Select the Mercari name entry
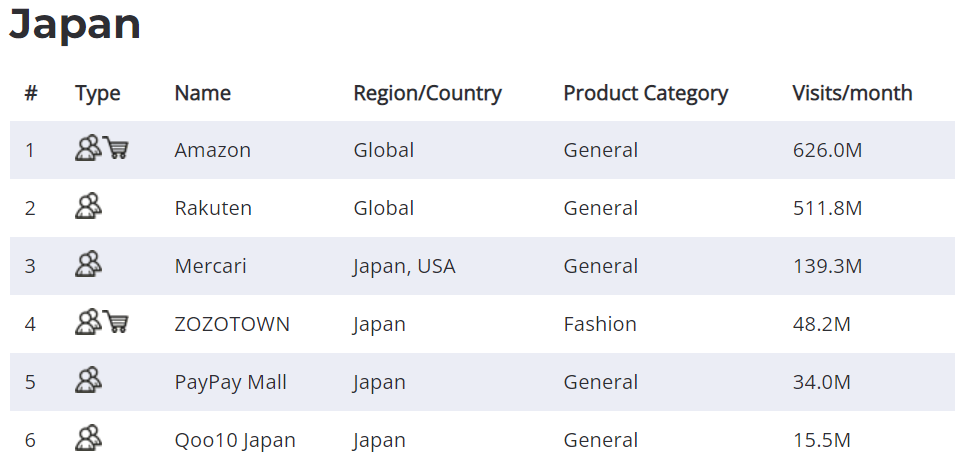This screenshot has width=964, height=465. click(210, 266)
